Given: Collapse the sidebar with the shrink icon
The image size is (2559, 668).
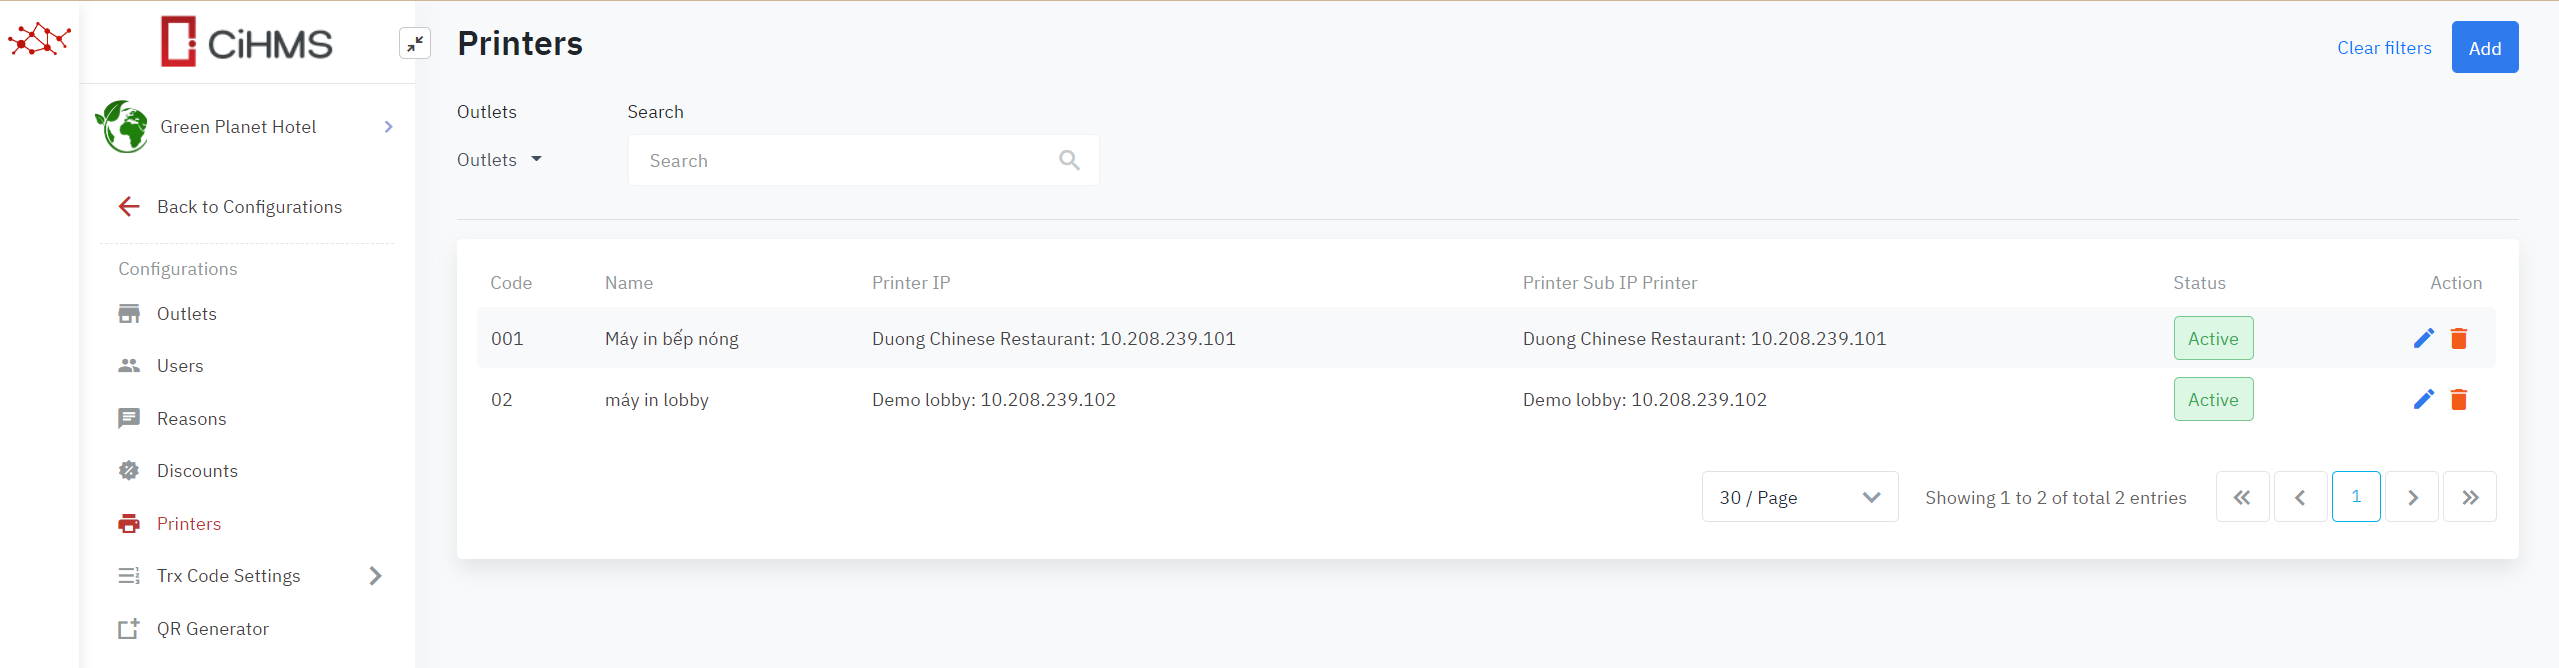Looking at the screenshot, I should click(415, 43).
